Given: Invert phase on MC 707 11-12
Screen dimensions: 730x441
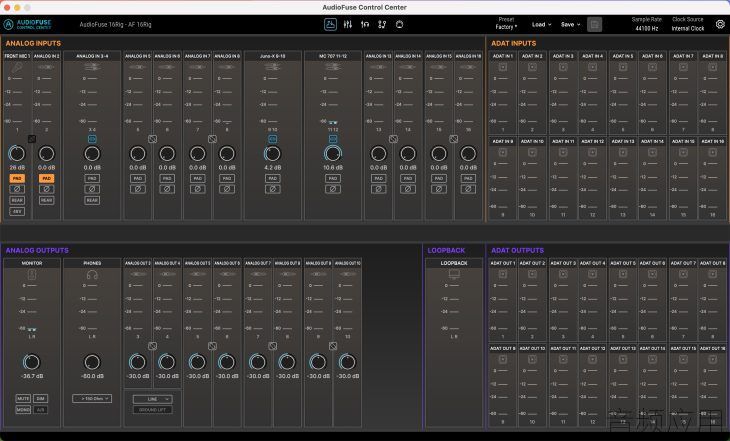Looking at the screenshot, I should (333, 189).
